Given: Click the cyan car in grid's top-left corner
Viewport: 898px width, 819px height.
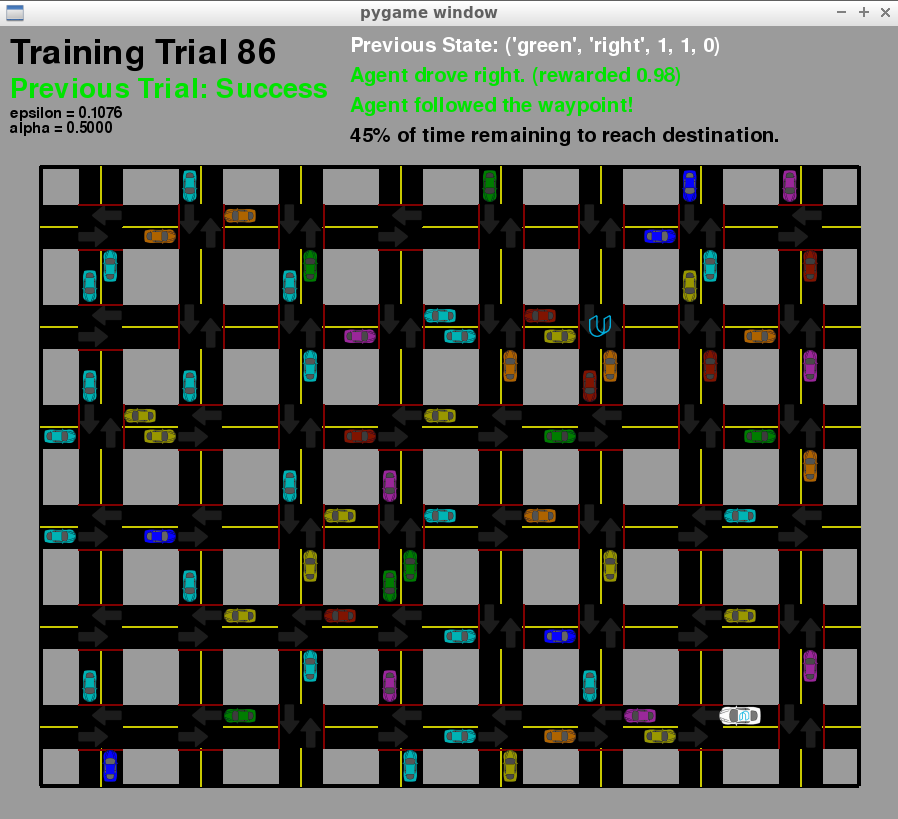Looking at the screenshot, I should point(190,185).
